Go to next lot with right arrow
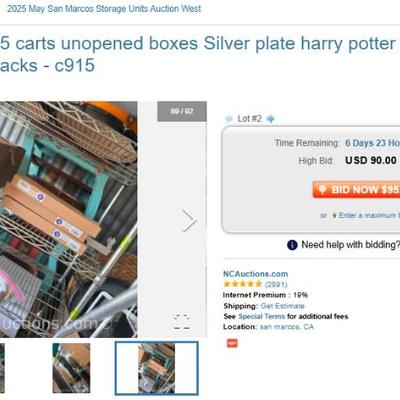Viewport: 400px width, 400px height. point(271,119)
